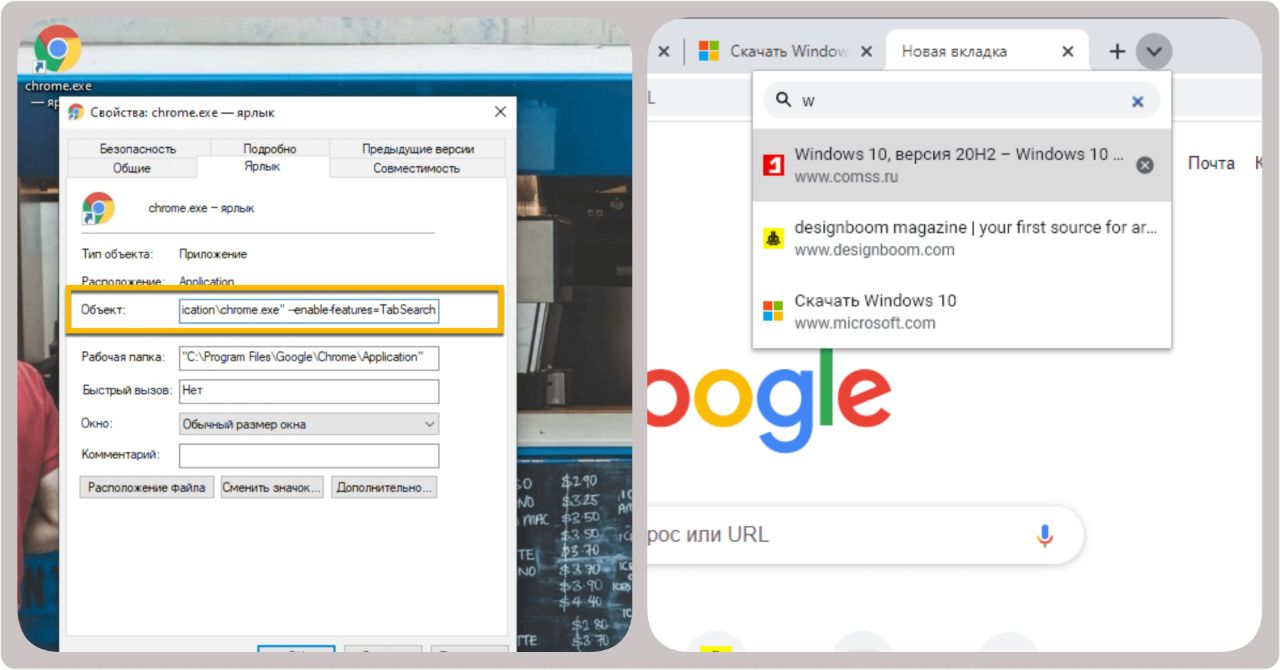Click the Microsoft favicon in results
The image size is (1280, 670).
click(x=773, y=311)
